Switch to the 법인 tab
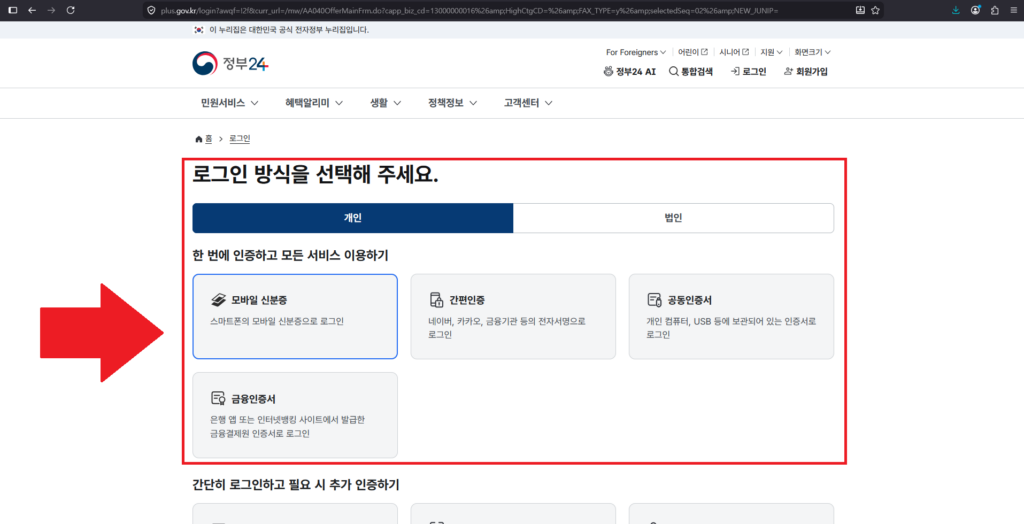 (x=673, y=218)
